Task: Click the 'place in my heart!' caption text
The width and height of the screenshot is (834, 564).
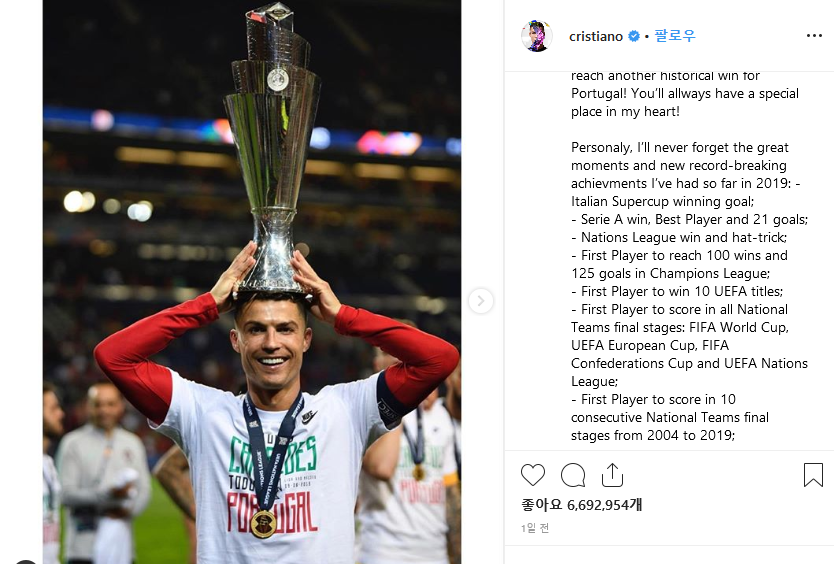Action: point(625,112)
